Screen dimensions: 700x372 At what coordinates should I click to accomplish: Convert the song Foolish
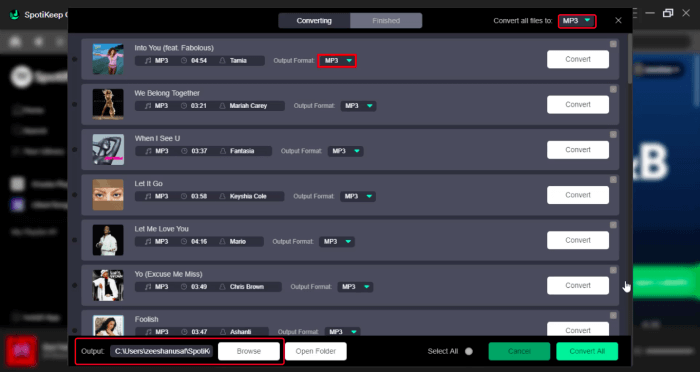[x=578, y=329]
